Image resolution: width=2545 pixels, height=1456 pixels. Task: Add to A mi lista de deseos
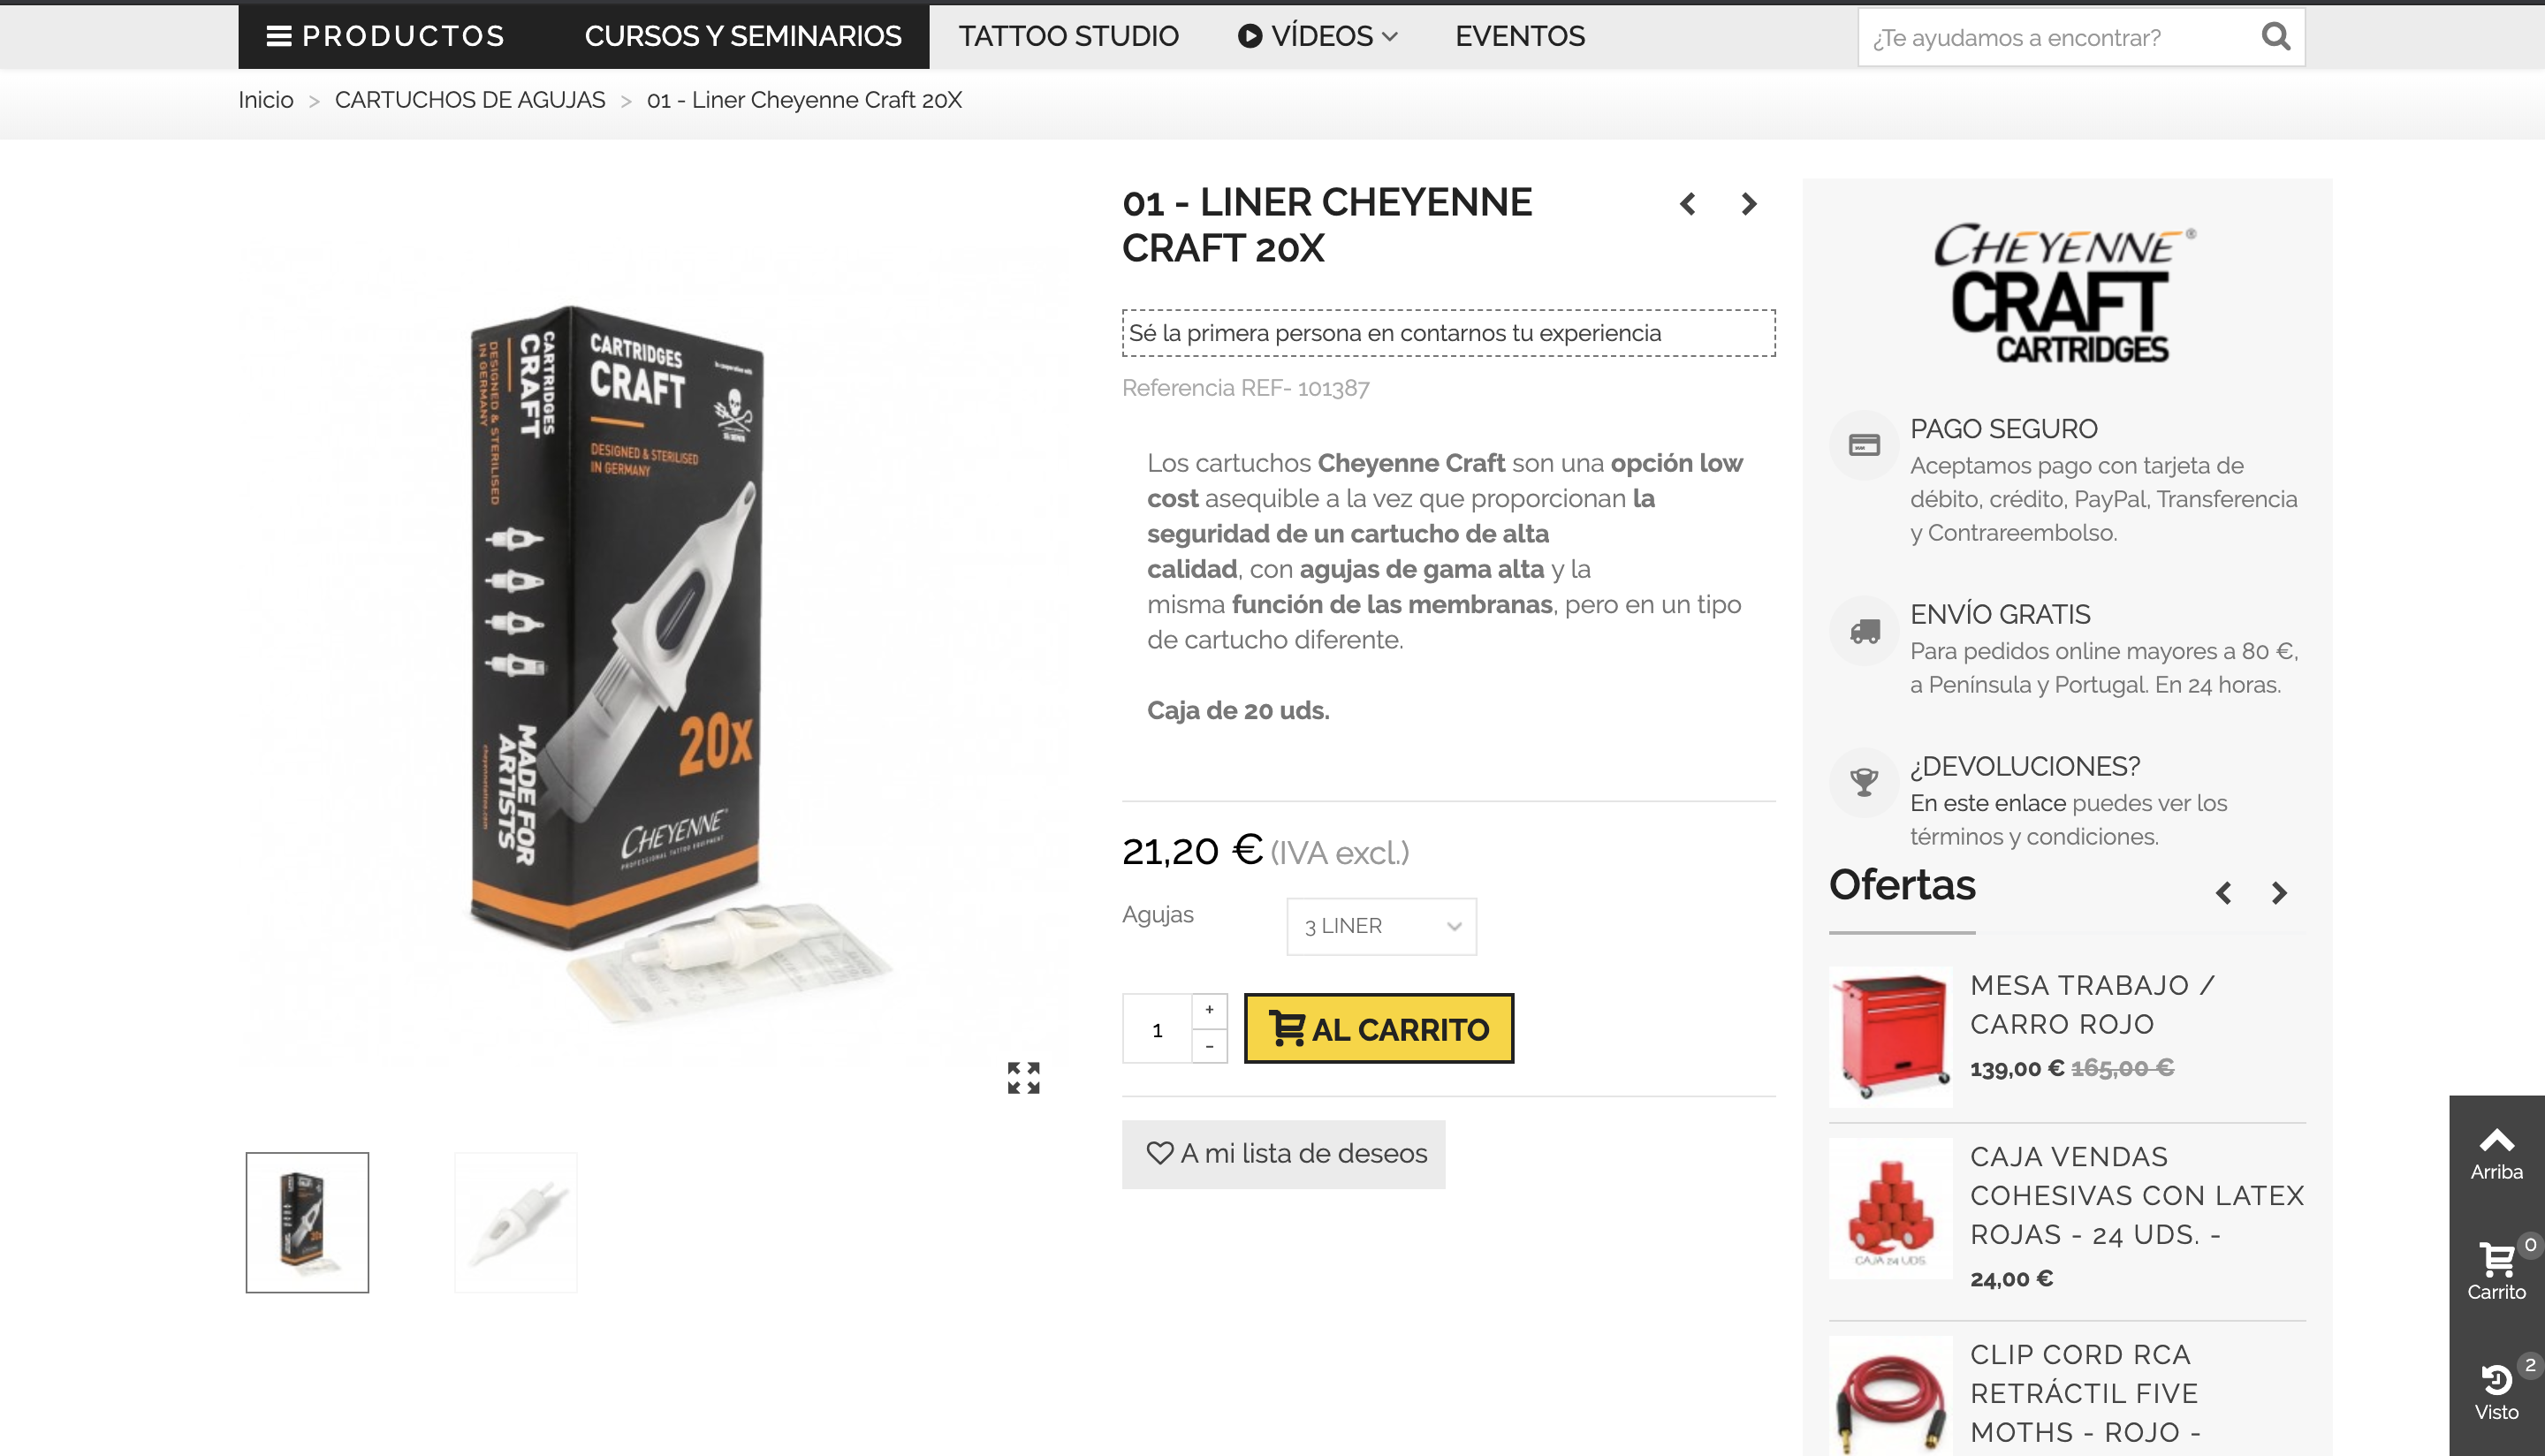[1283, 1154]
